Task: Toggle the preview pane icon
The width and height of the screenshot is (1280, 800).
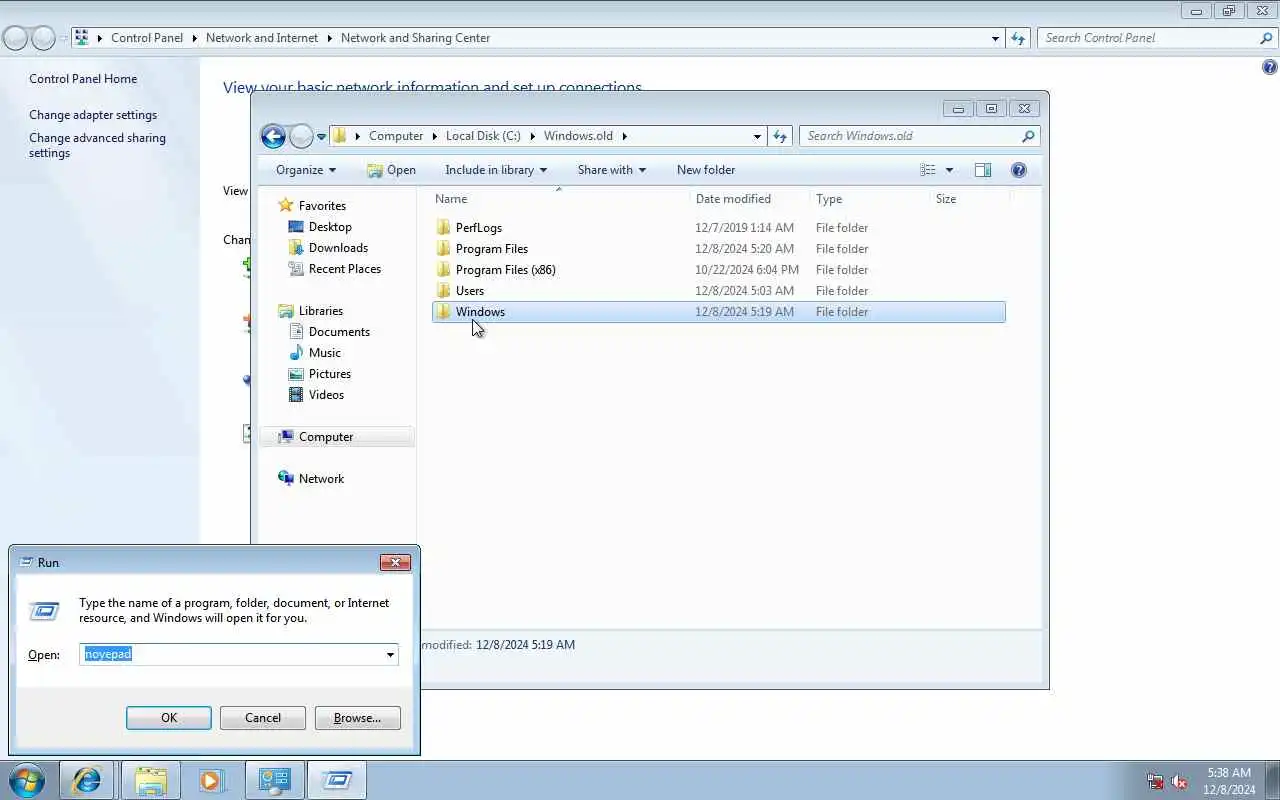Action: click(x=983, y=170)
